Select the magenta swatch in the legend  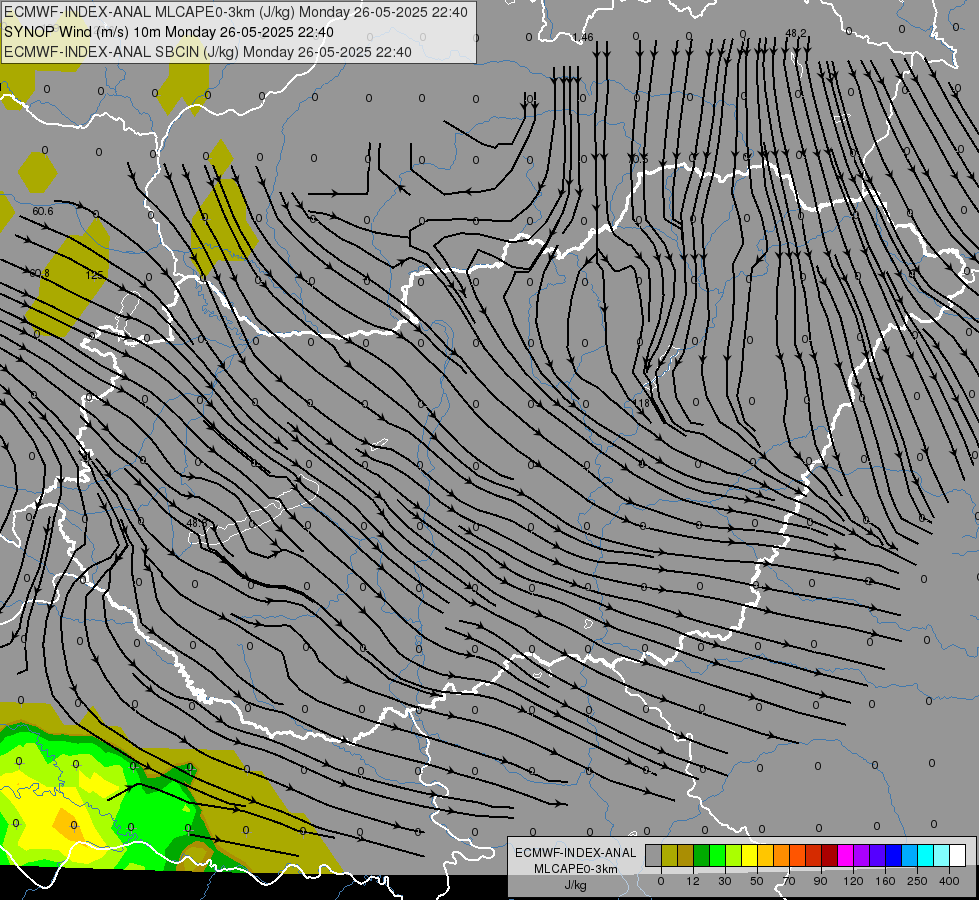point(846,855)
